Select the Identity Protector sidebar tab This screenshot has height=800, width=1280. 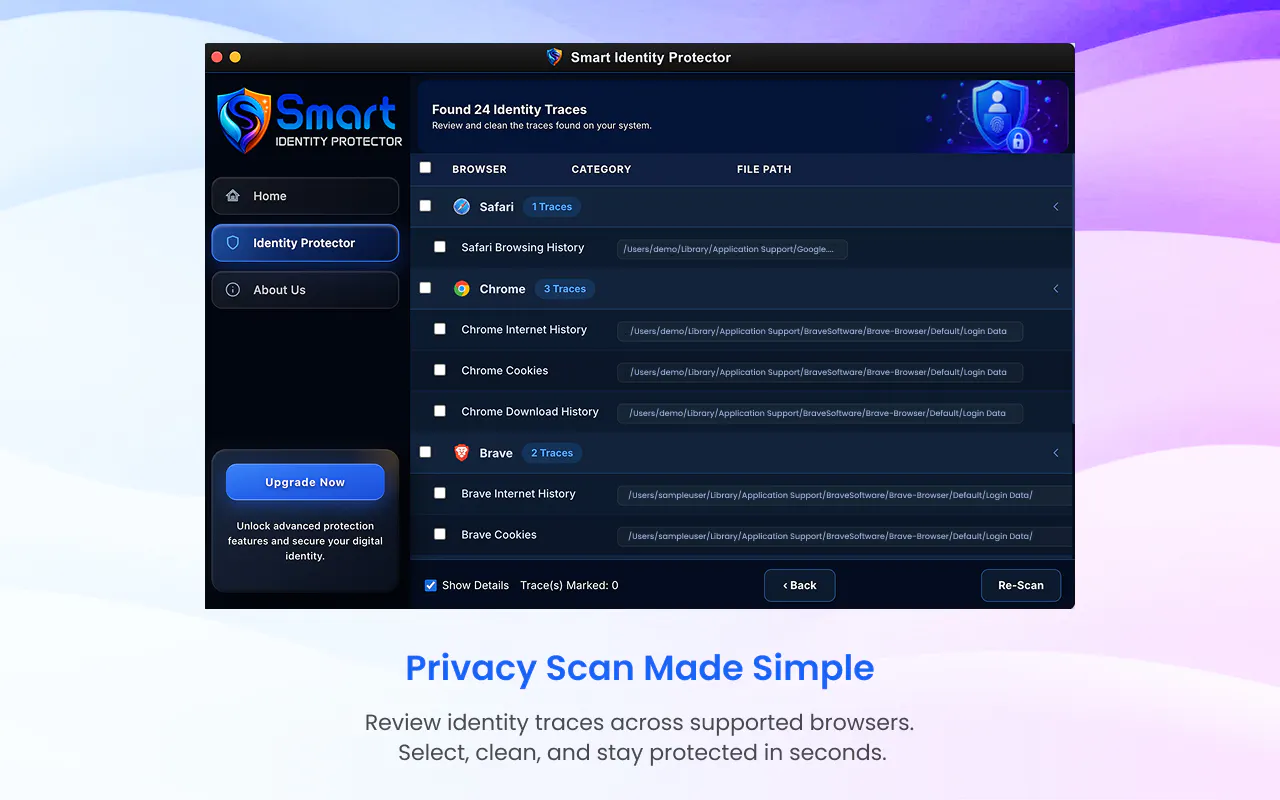(x=305, y=243)
